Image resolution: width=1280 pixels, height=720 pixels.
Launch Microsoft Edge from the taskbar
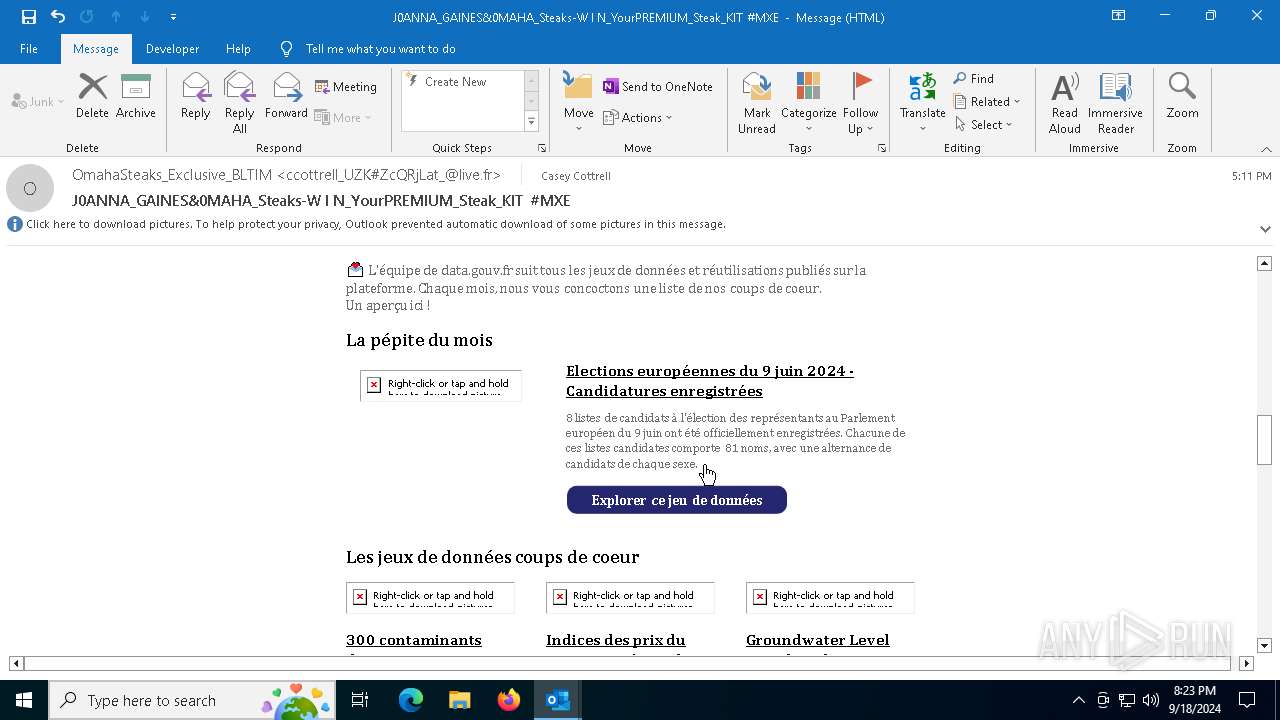coord(411,700)
